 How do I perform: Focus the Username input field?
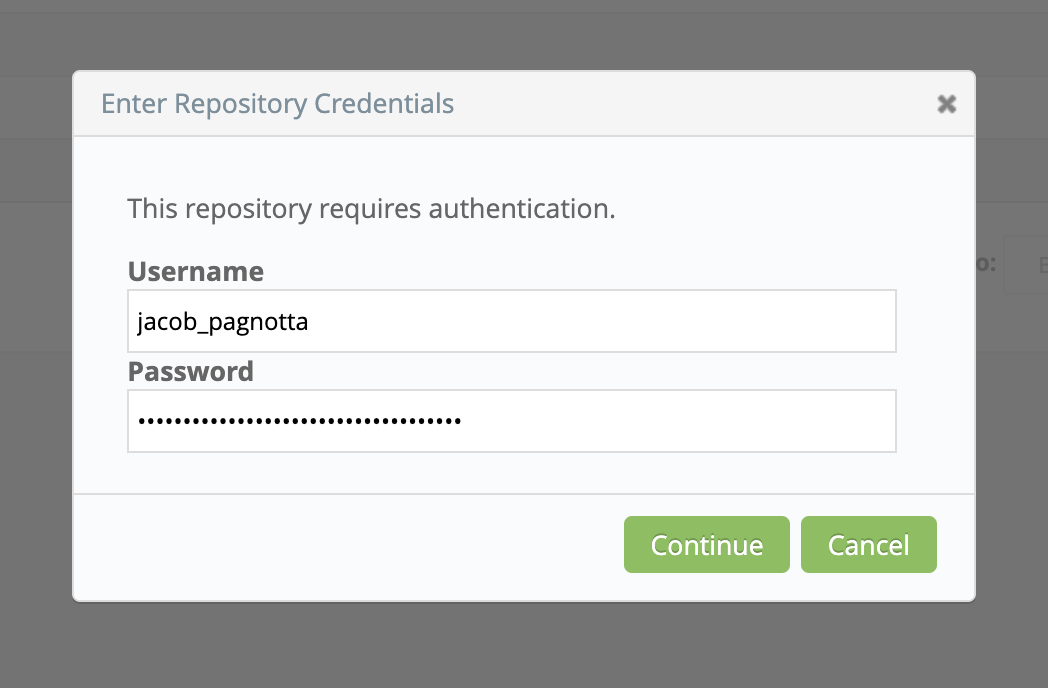coord(511,321)
